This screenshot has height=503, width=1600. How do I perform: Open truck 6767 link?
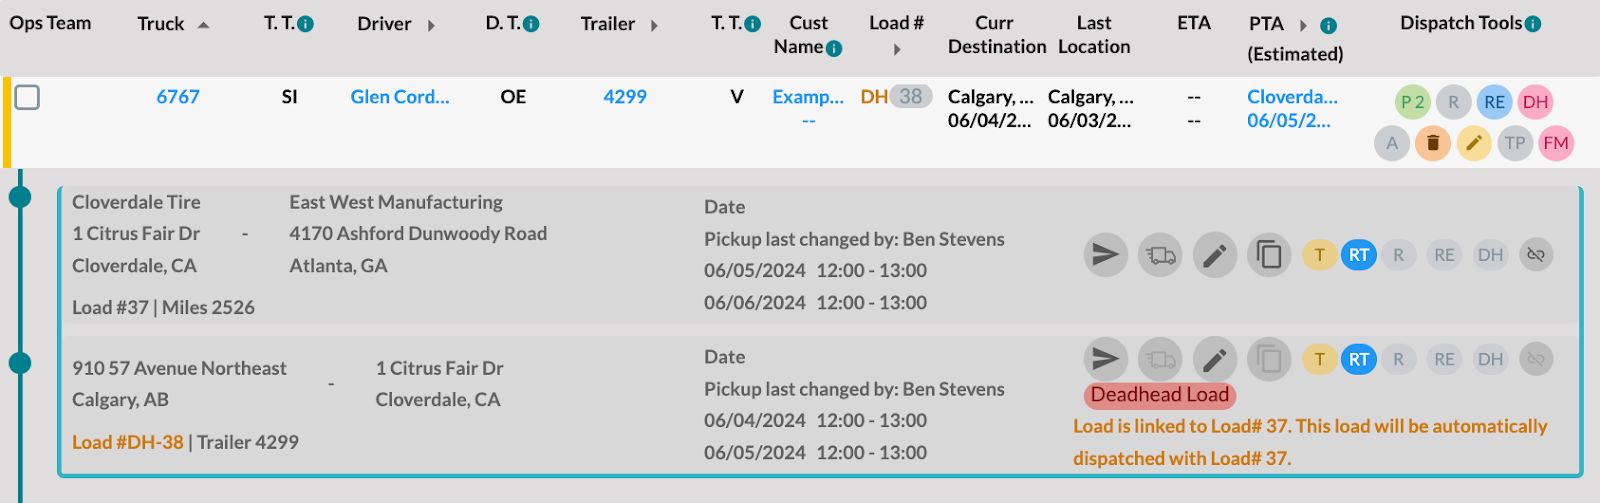tap(178, 97)
